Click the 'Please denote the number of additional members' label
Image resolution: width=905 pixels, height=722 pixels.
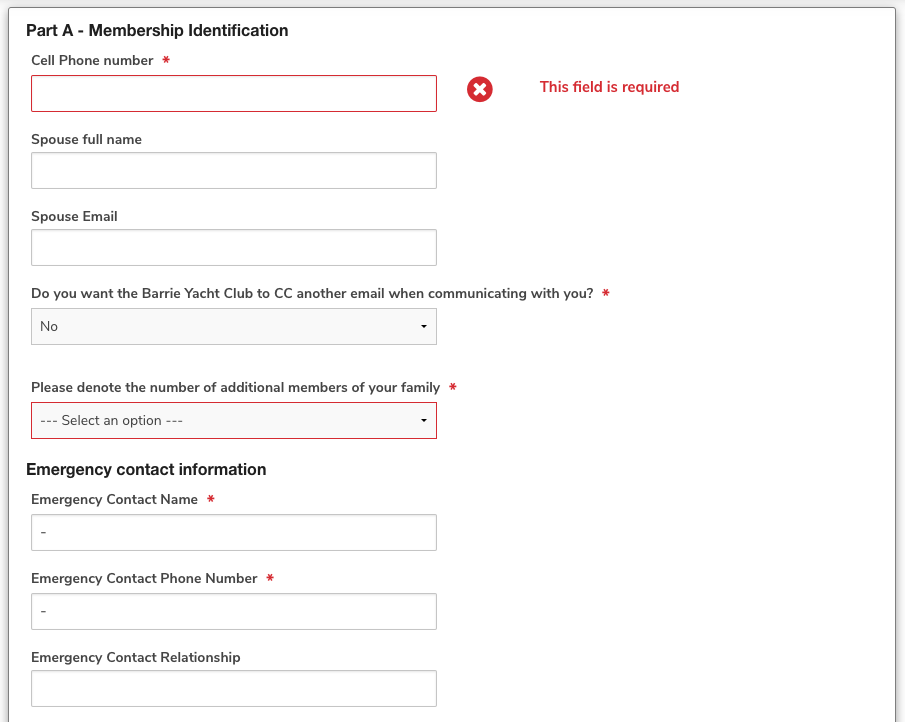235,387
